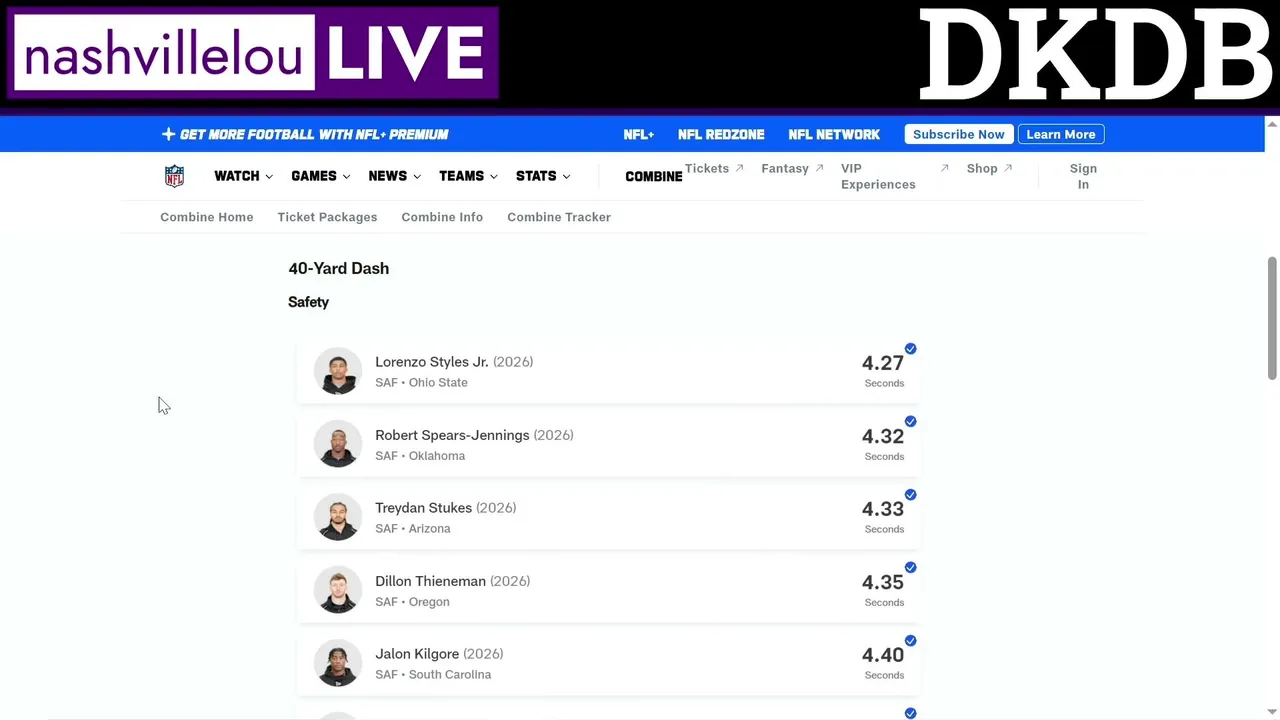Open Robert Spears-Jennings headshot photo
The height and width of the screenshot is (720, 1280).
[338, 444]
